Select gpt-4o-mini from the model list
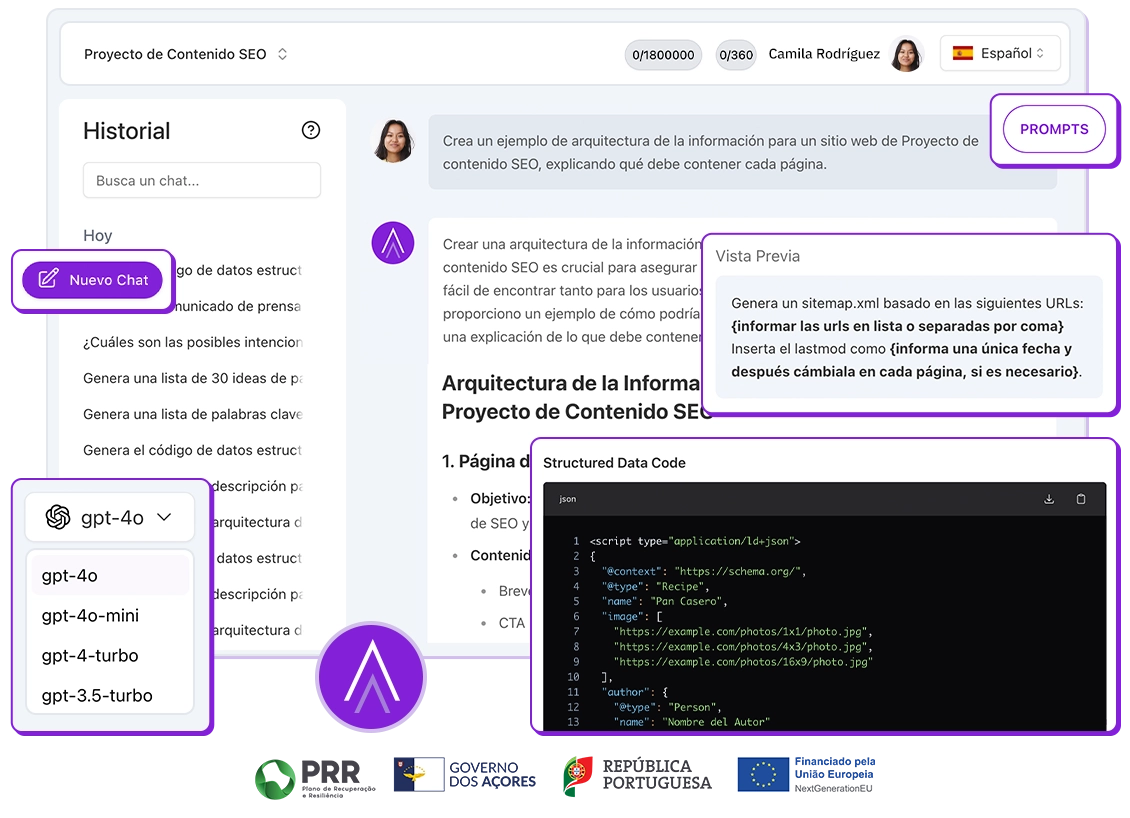 pos(91,616)
